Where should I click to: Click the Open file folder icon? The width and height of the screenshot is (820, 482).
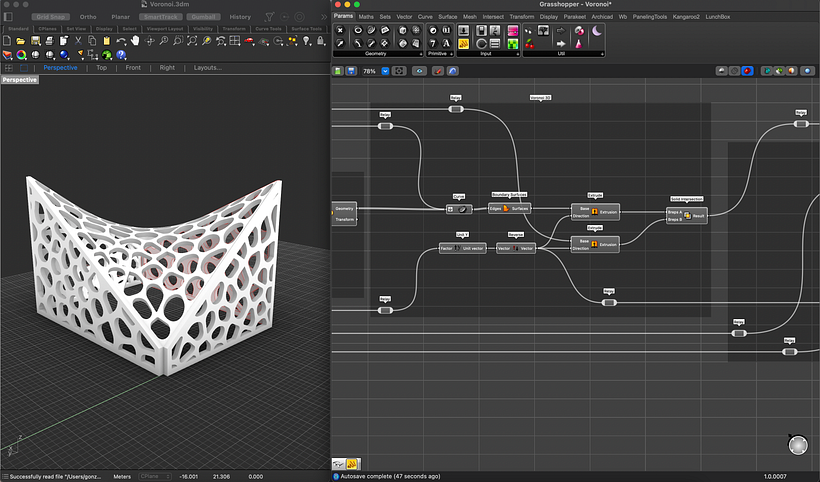[x=22, y=41]
